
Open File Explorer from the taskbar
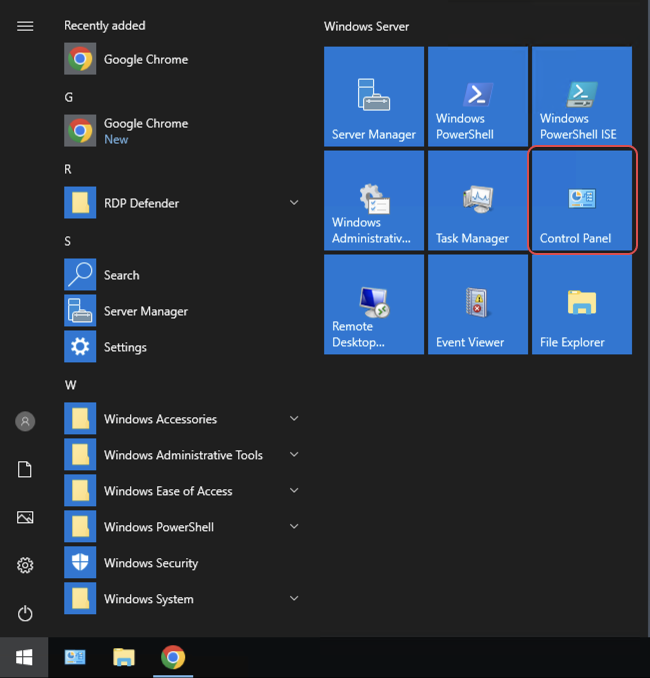pyautogui.click(x=124, y=657)
